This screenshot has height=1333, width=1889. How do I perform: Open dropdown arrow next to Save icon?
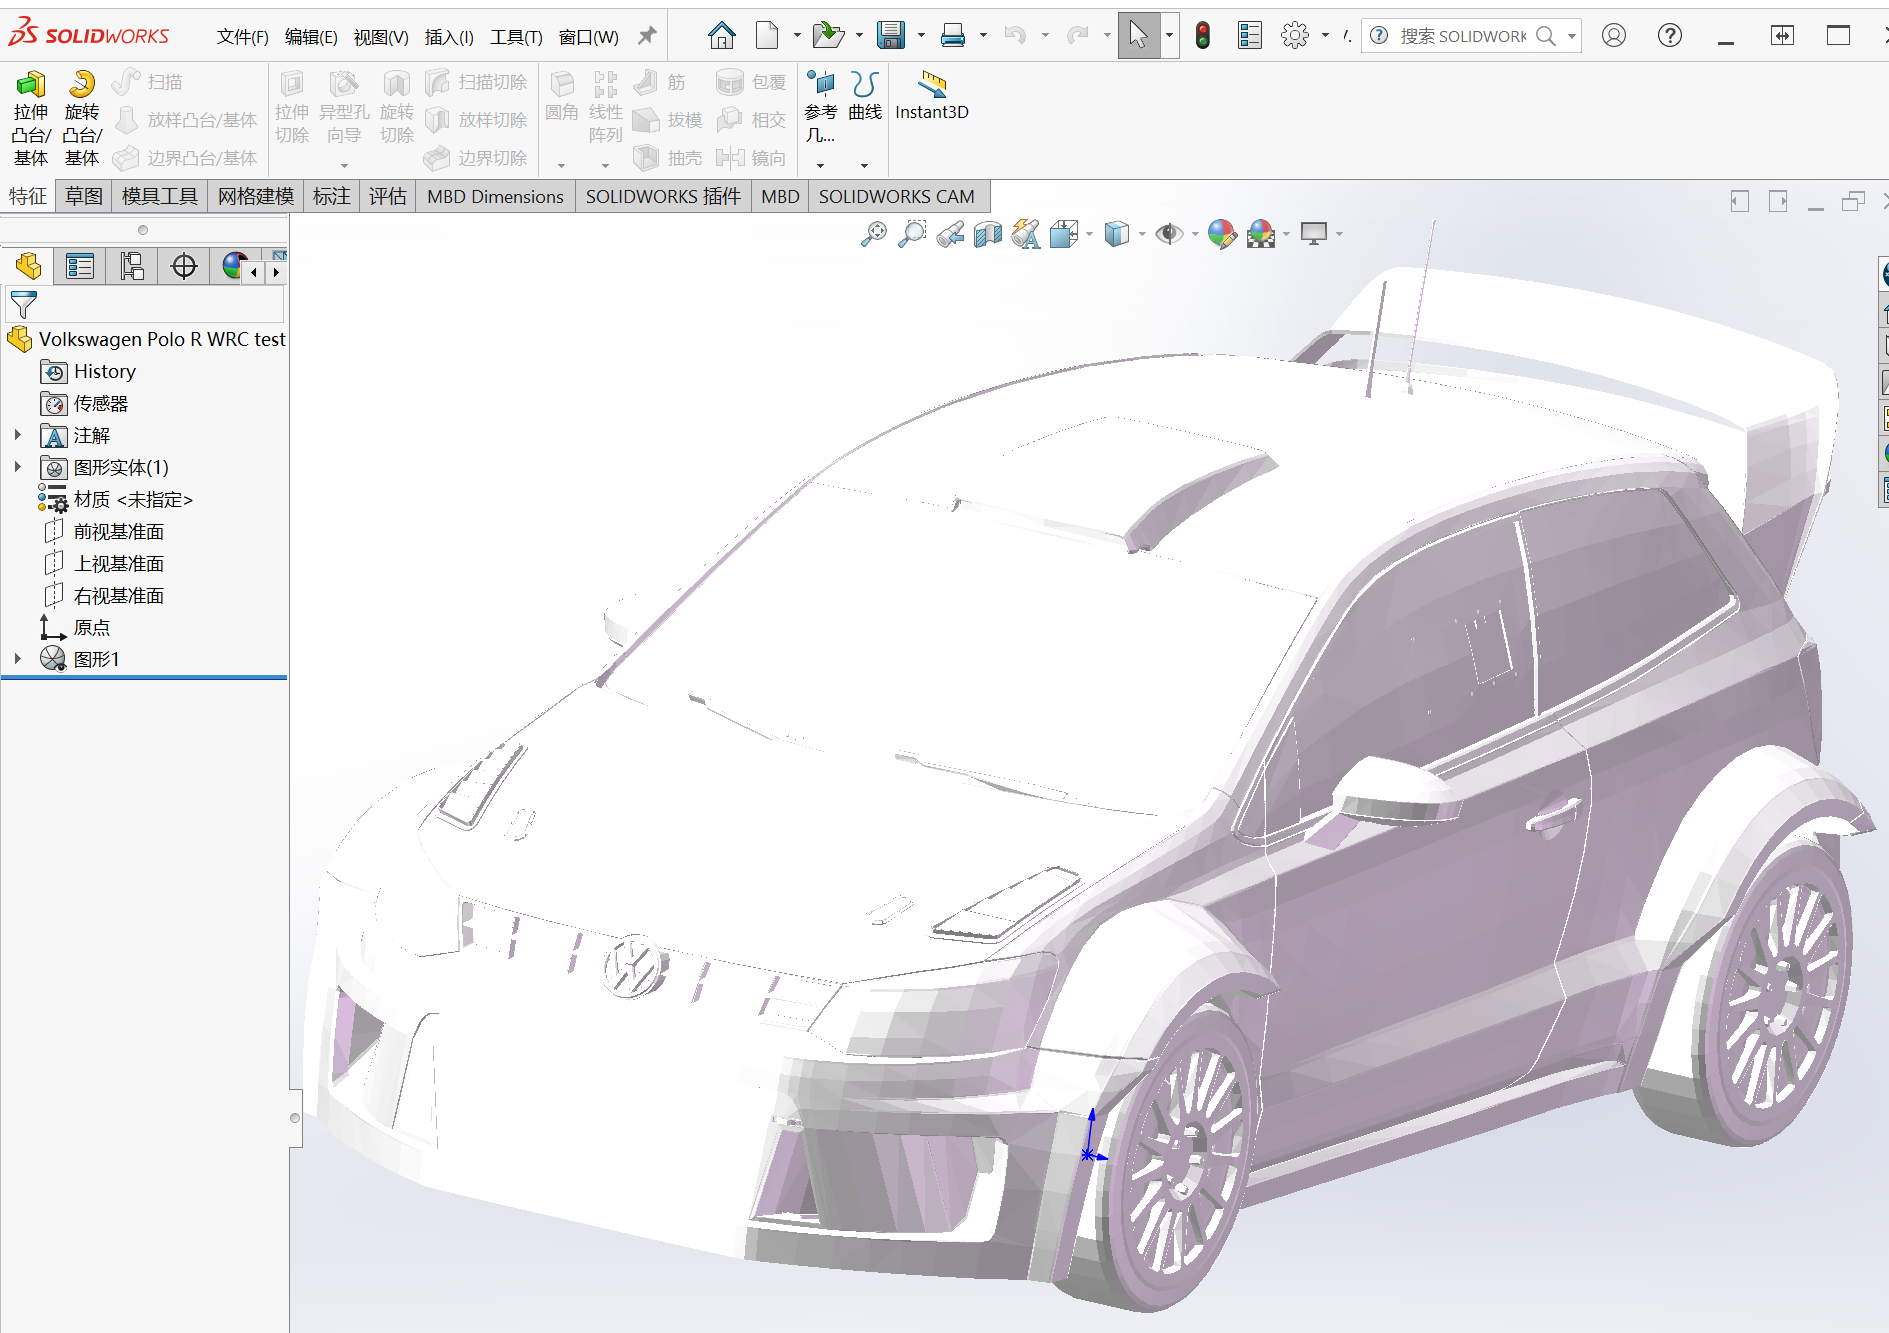click(x=921, y=36)
